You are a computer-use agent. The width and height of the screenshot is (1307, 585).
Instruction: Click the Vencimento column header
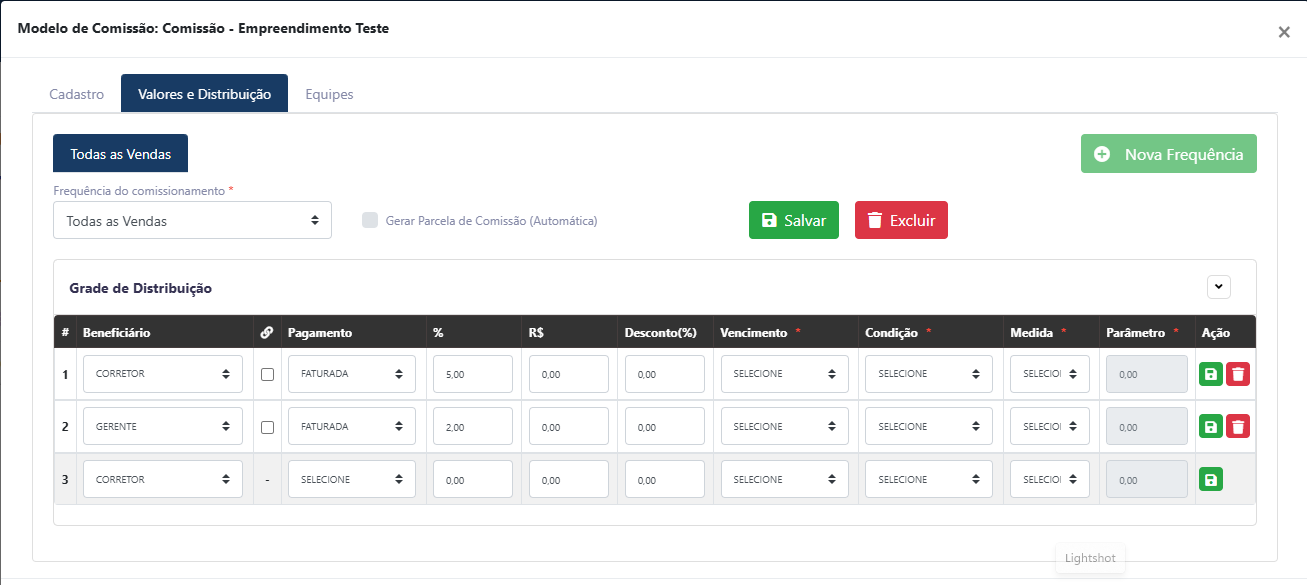[x=754, y=332]
